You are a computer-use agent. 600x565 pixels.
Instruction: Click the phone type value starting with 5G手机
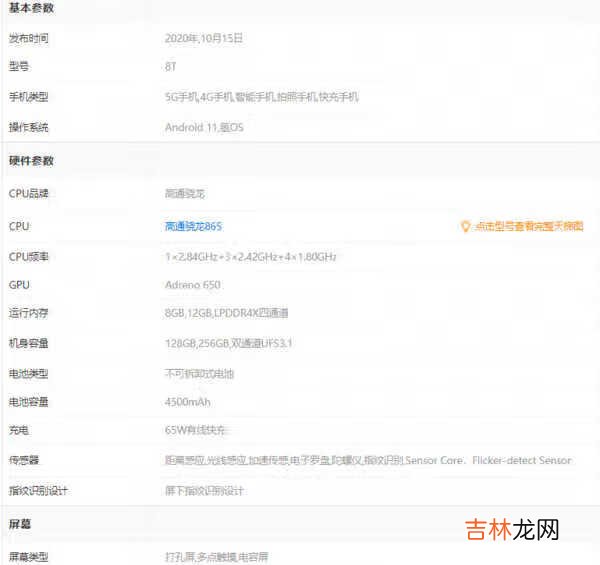[x=262, y=97]
